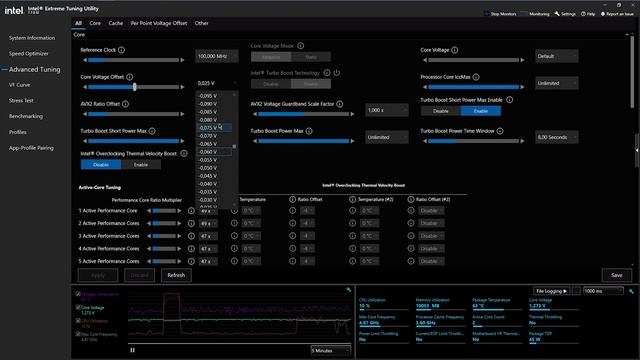
Task: Toggle the CPU Utilization graph checkbox
Action: coord(78,320)
